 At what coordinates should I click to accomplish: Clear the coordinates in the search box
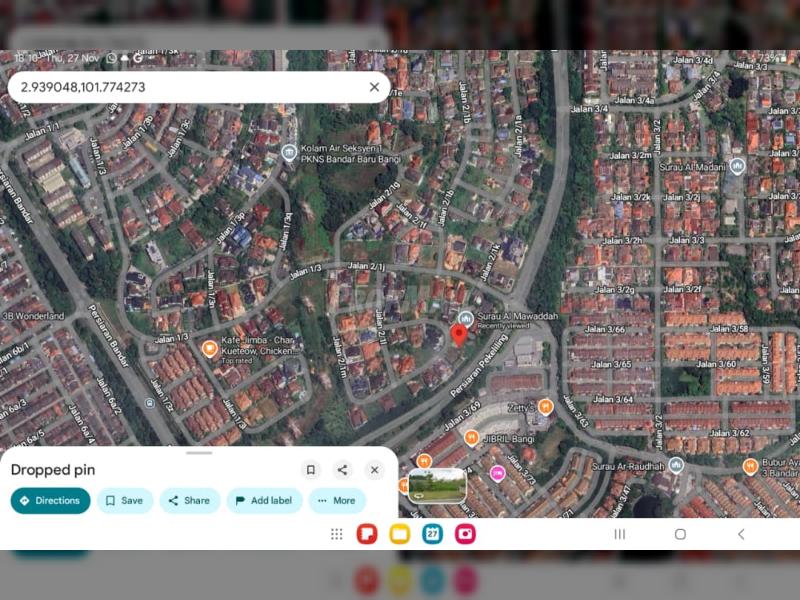click(374, 87)
